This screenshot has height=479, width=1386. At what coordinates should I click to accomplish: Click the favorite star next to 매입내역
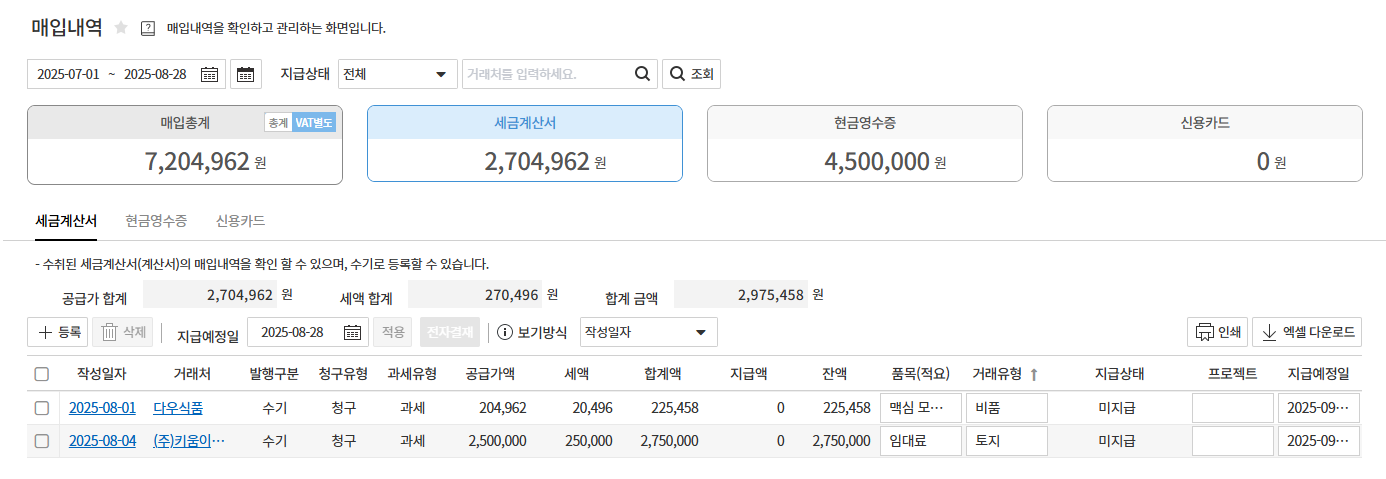(121, 28)
